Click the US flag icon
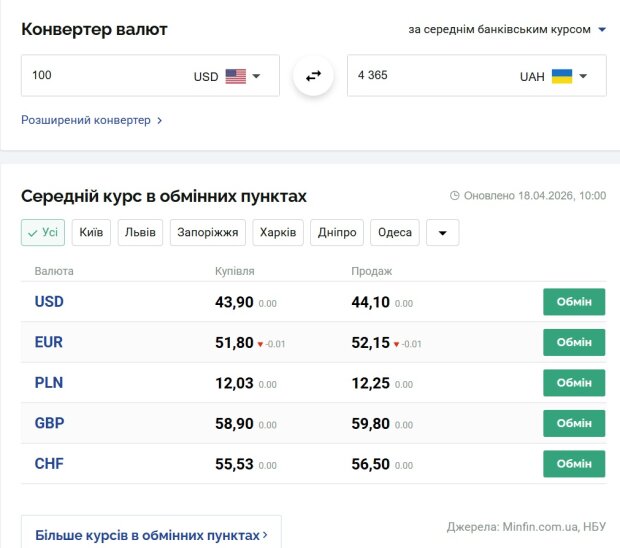Screen dimensions: 620x548 coord(235,76)
